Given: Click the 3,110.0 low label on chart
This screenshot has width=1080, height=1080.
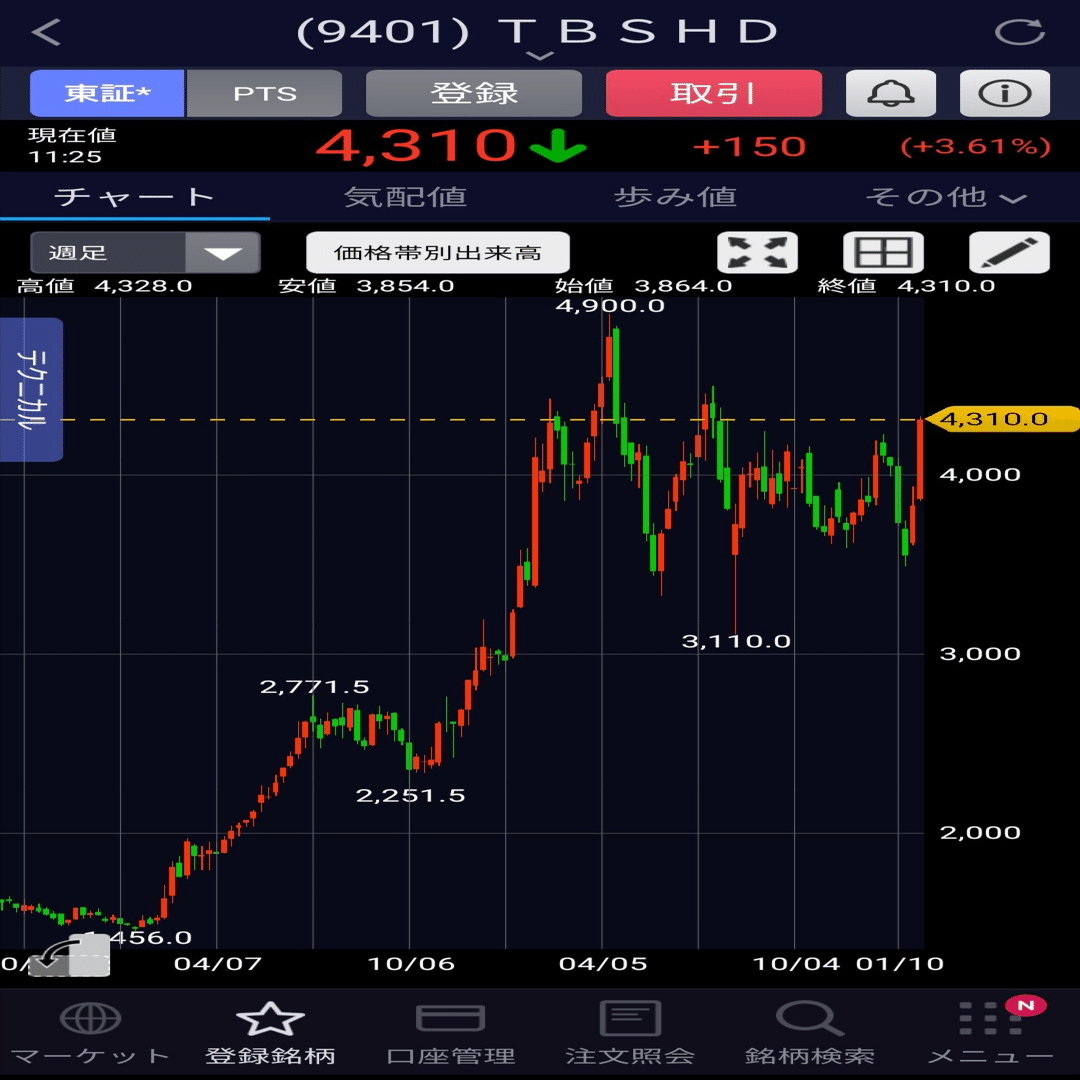Looking at the screenshot, I should point(736,641).
